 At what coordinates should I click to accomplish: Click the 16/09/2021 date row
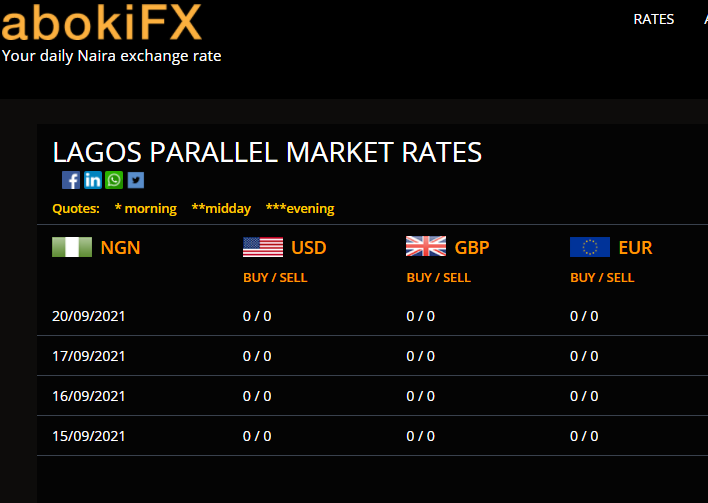[373, 396]
